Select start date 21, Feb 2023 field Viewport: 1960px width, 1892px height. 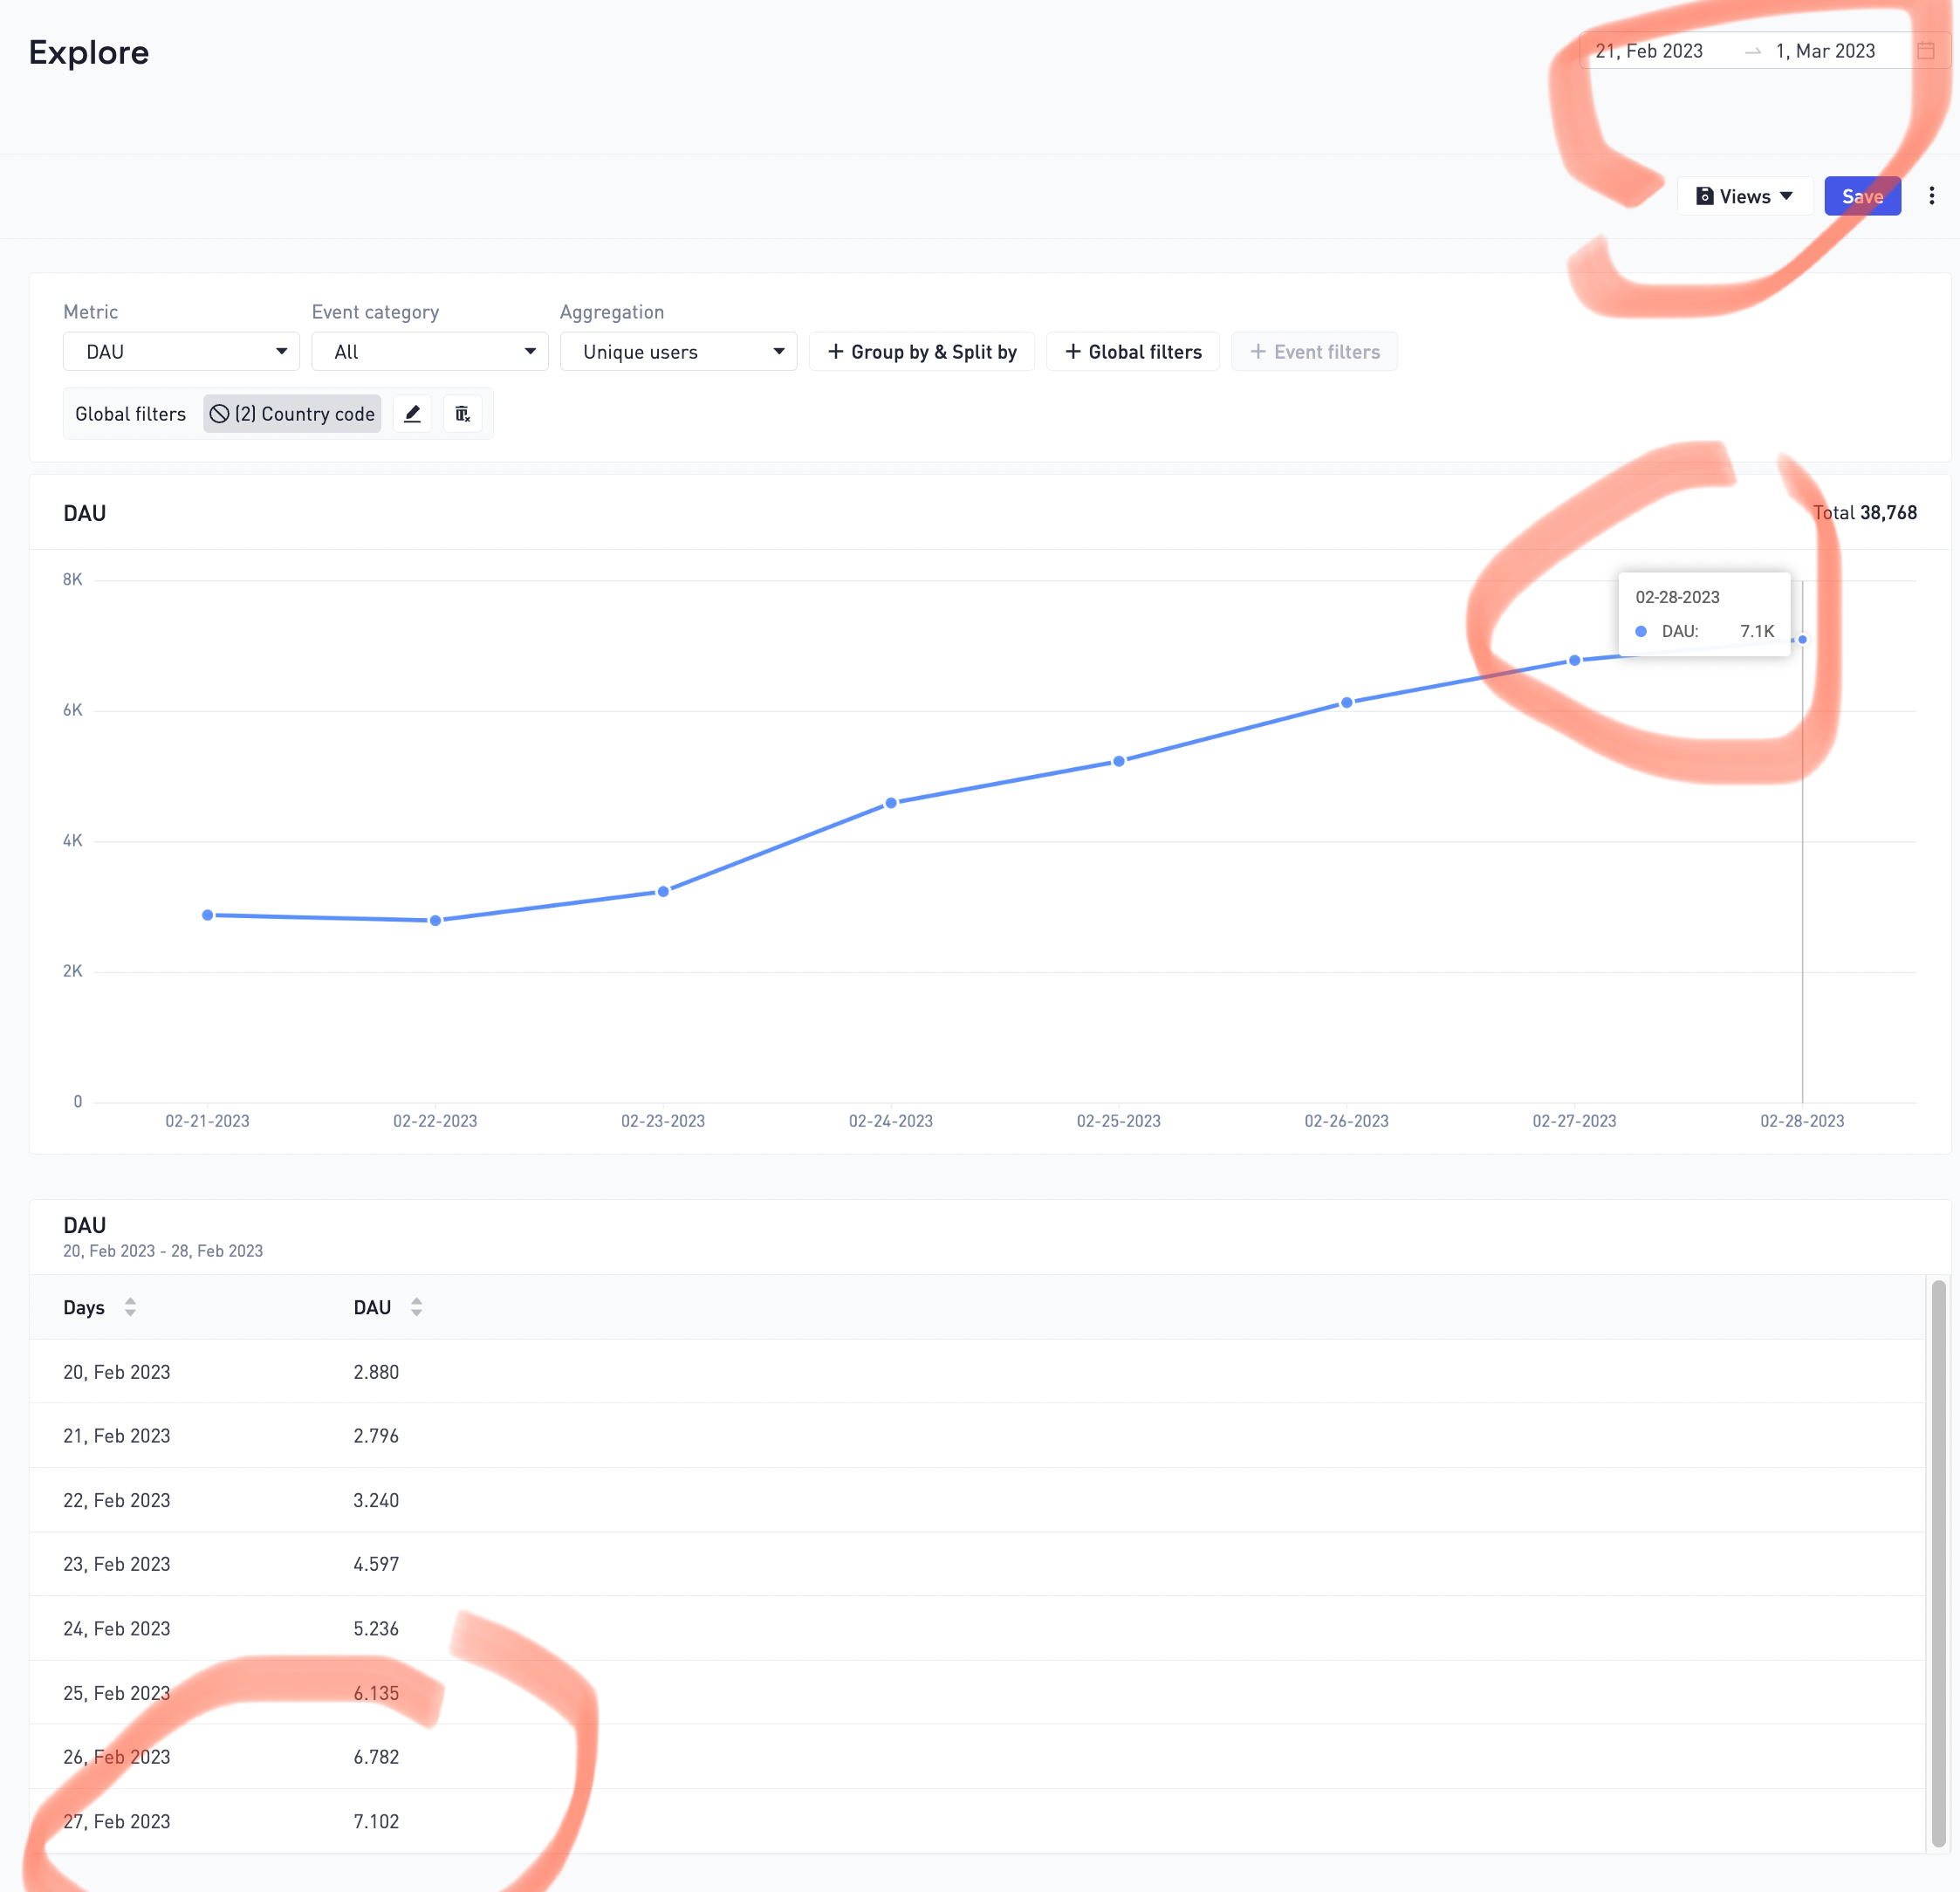pyautogui.click(x=1648, y=51)
